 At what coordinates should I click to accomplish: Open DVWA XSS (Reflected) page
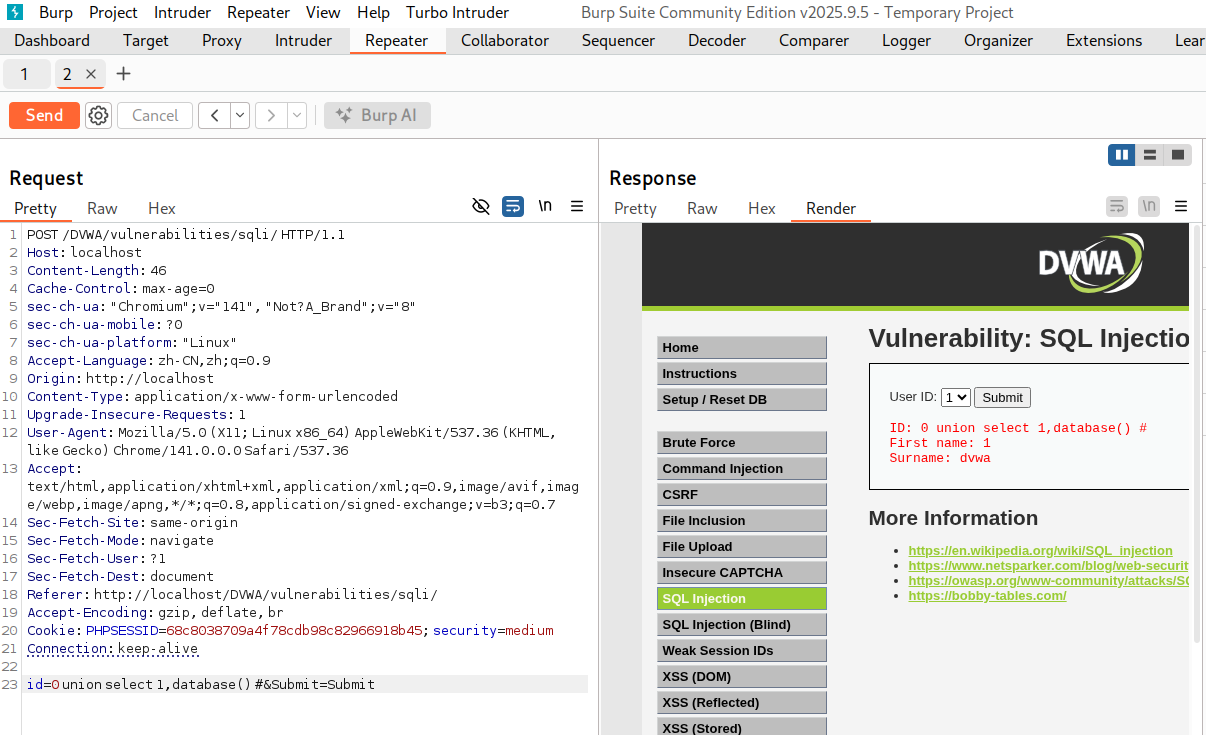742,702
